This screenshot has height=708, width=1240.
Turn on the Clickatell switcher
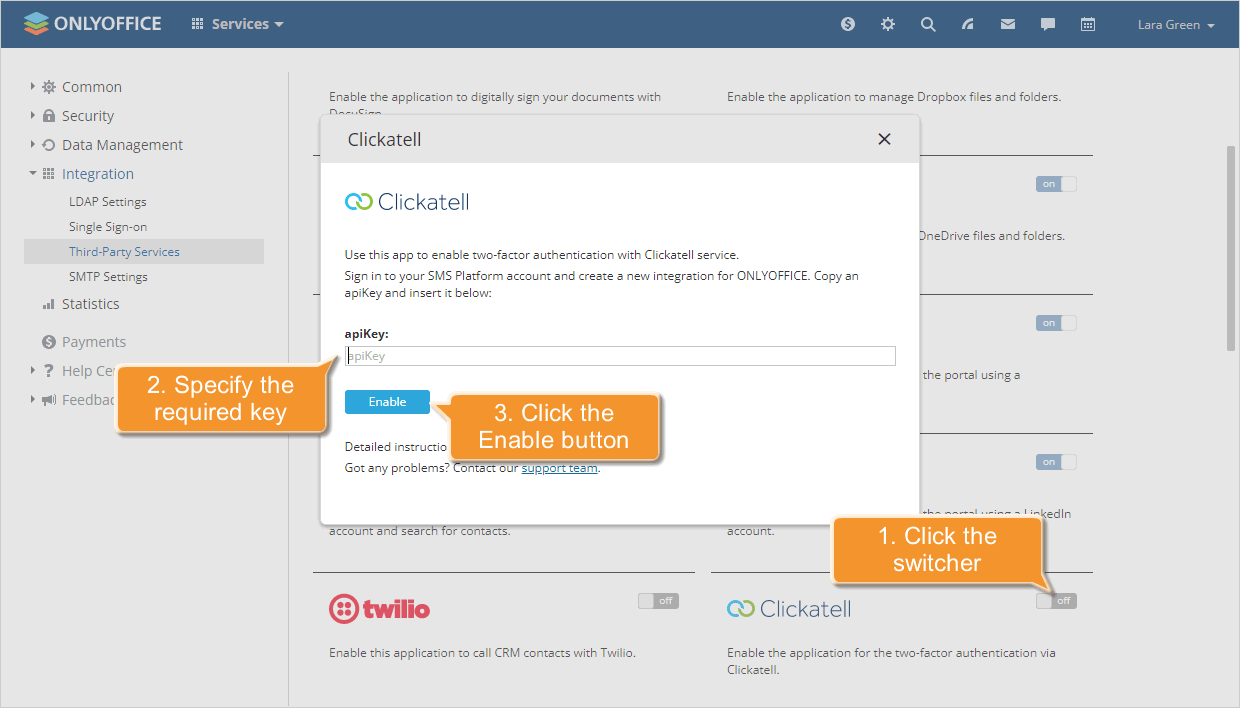coord(1056,600)
